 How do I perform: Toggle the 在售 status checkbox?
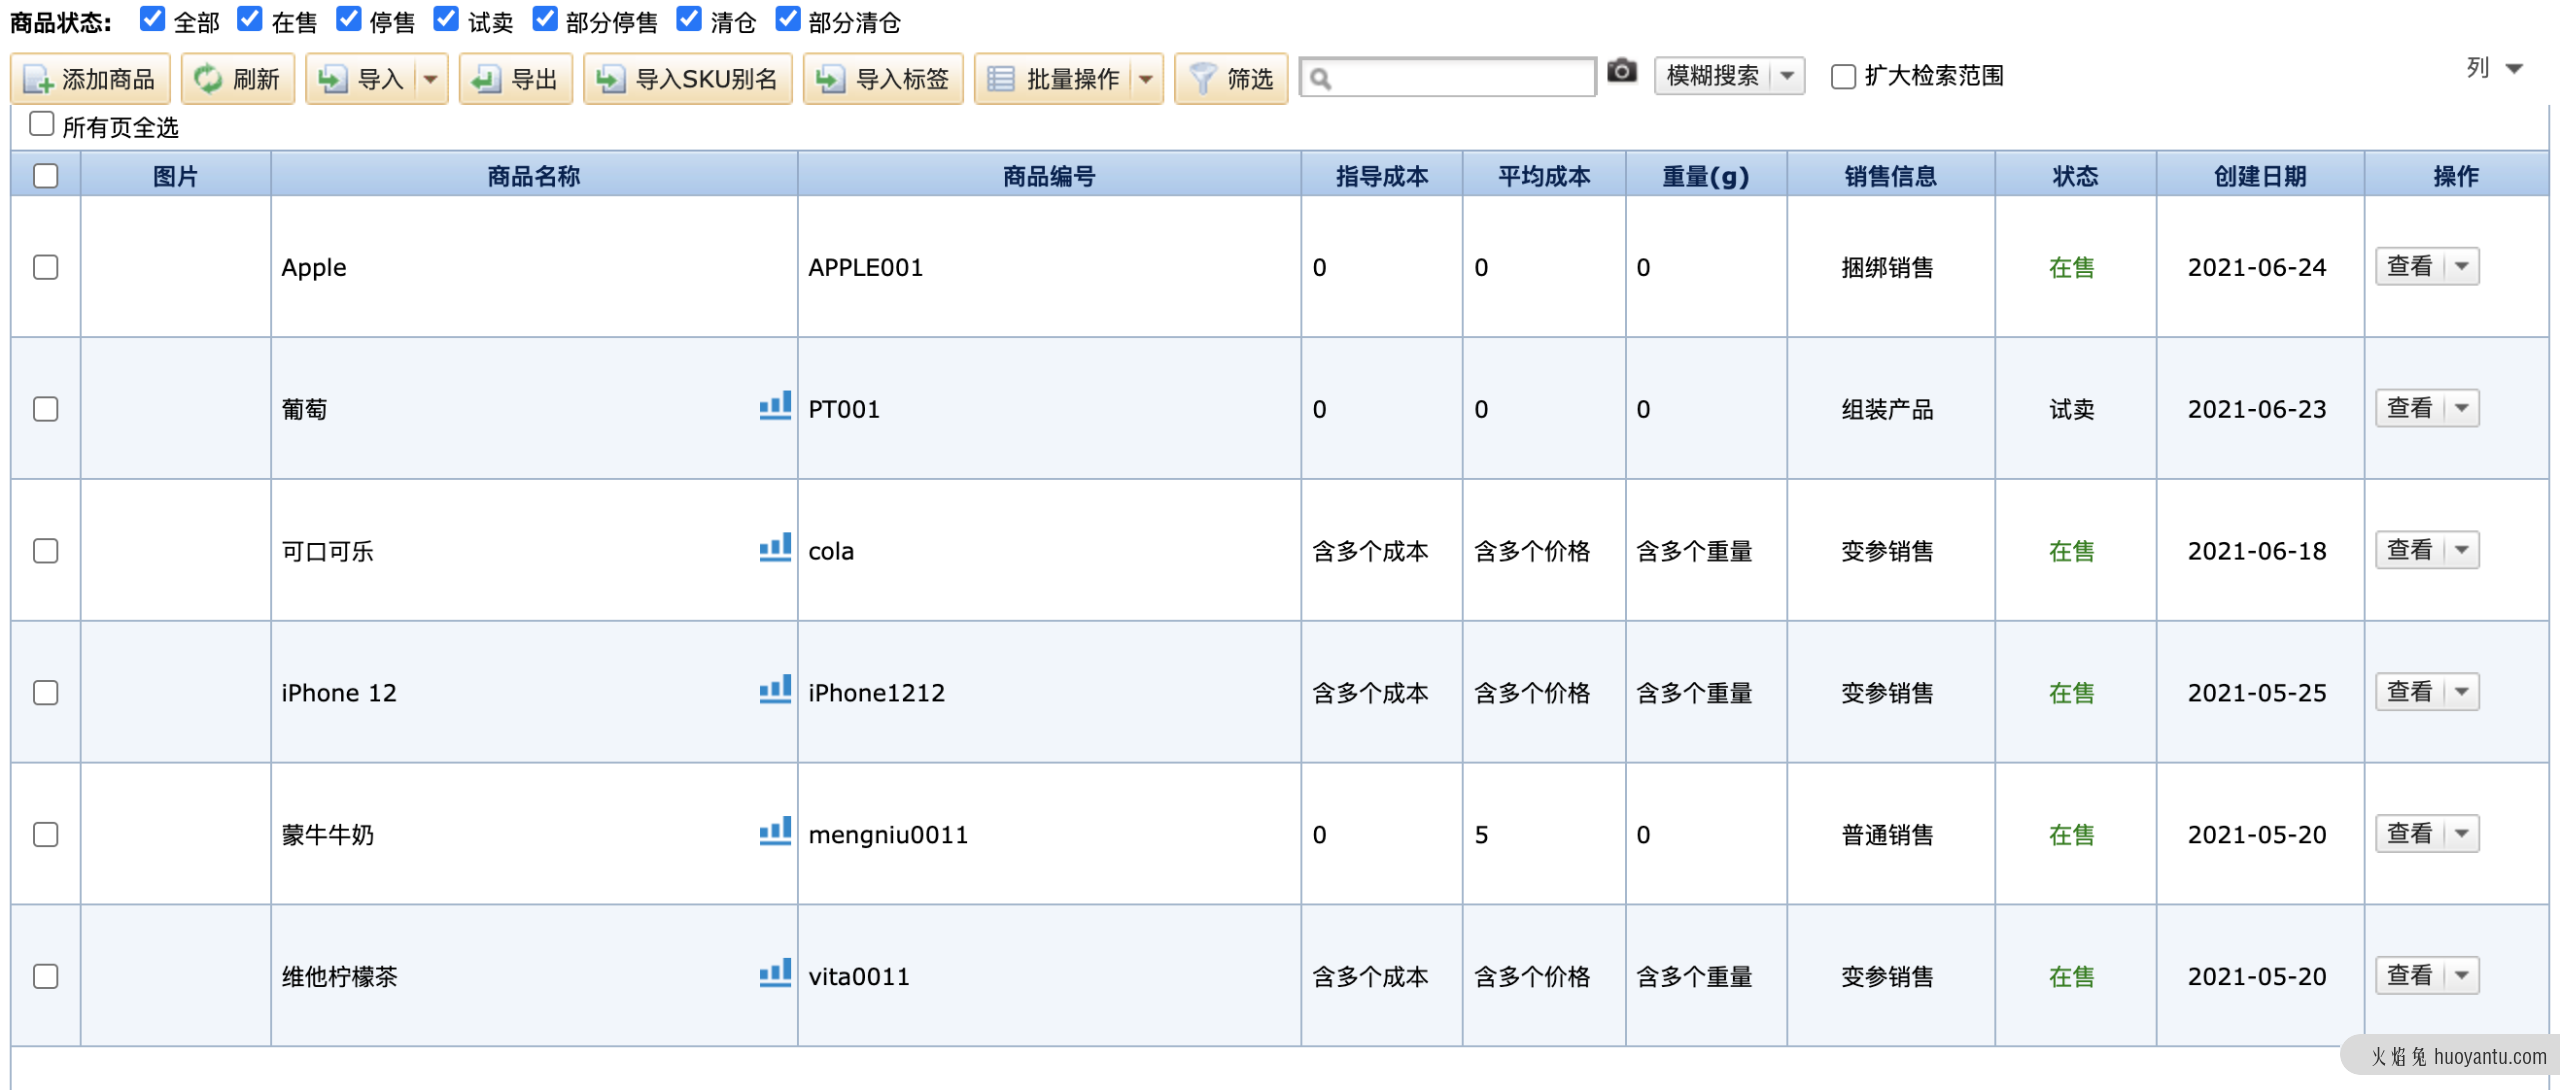(250, 19)
